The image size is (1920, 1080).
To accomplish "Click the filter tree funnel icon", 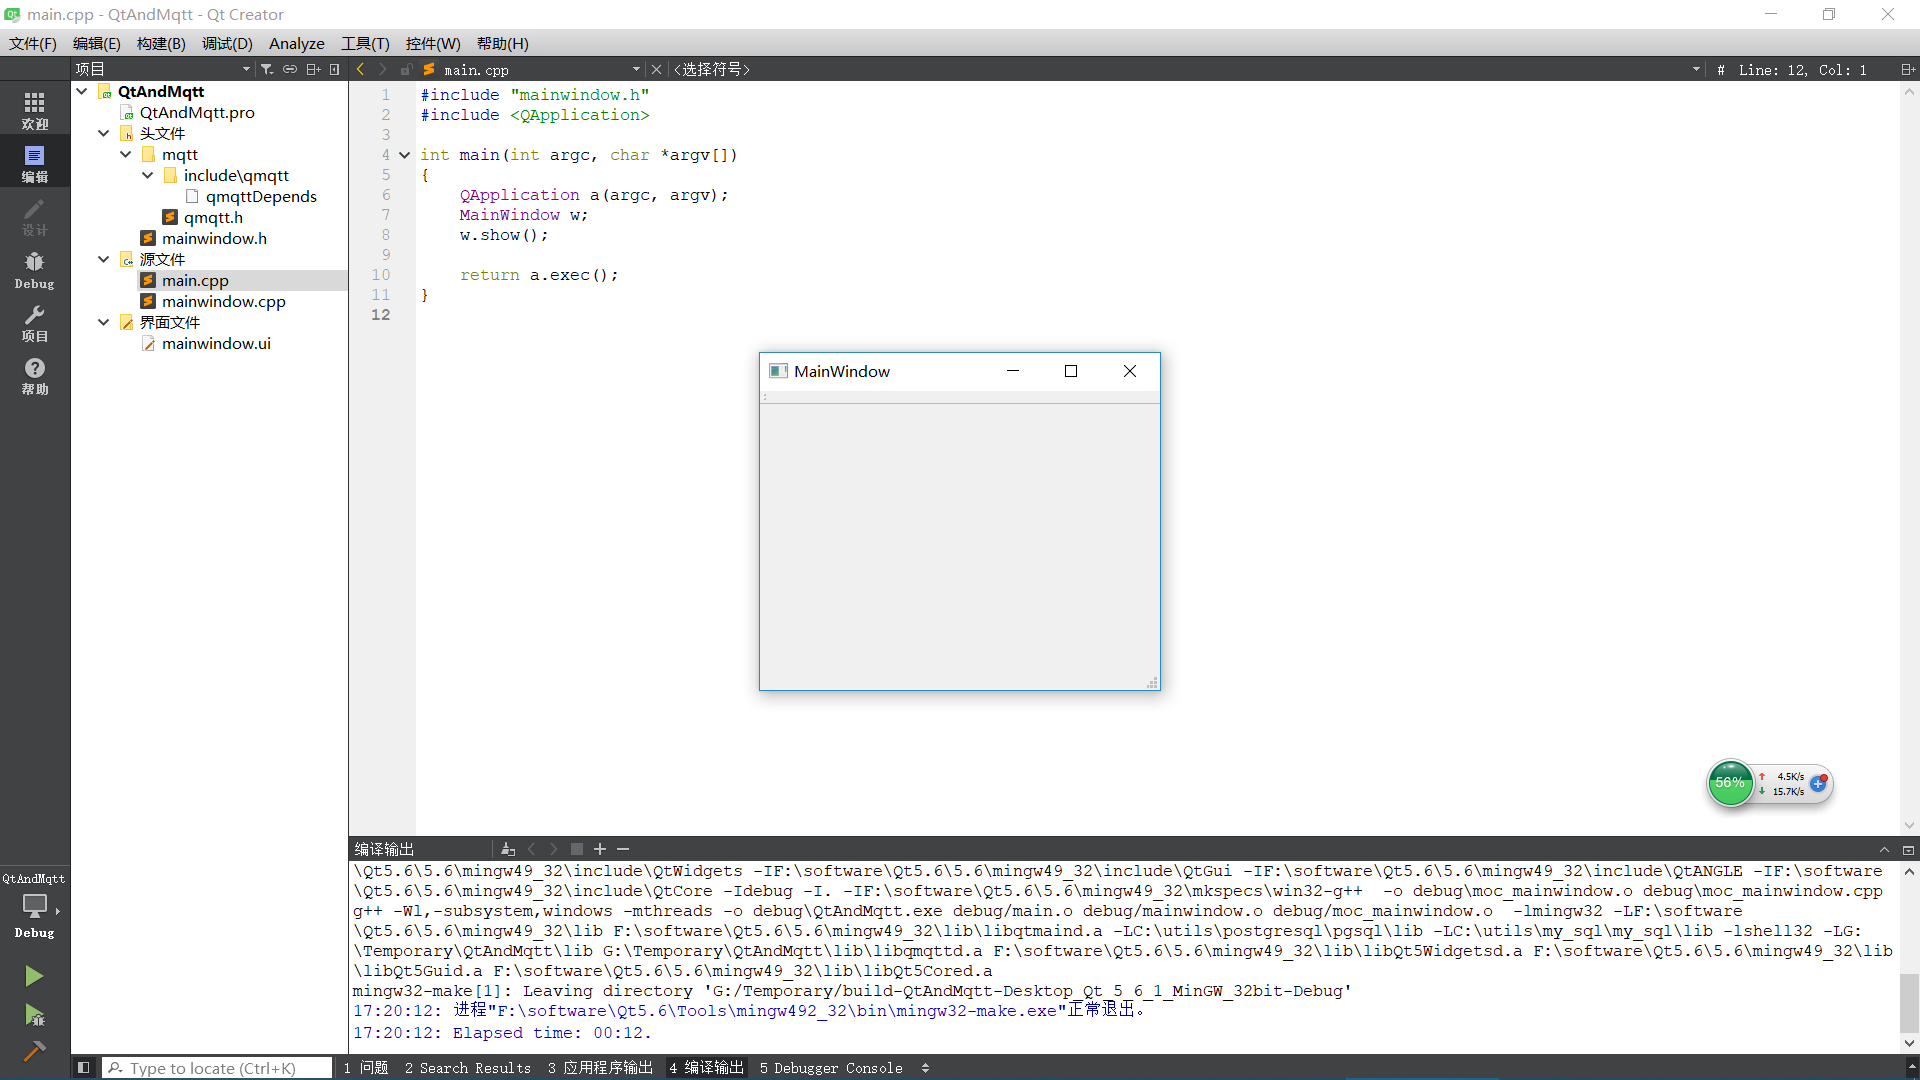I will click(x=267, y=69).
